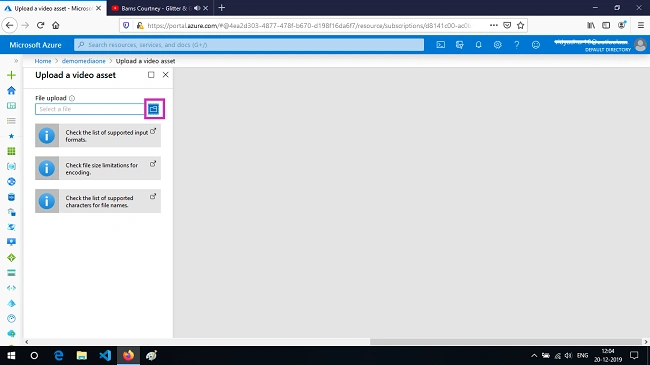
Task: Open Azure Cloud Shell icon
Action: coord(441,45)
